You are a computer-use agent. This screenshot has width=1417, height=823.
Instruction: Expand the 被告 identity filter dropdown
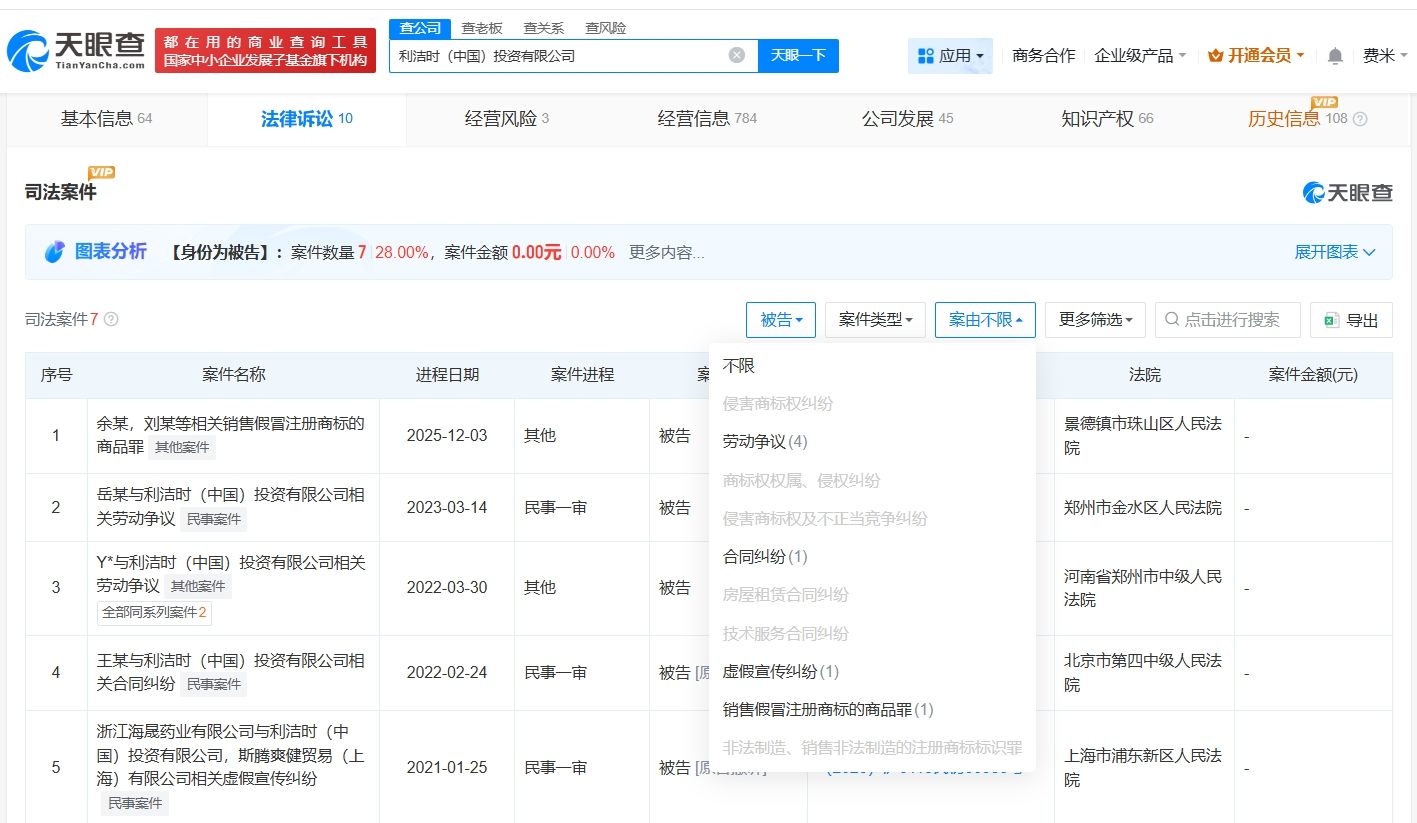coord(781,320)
